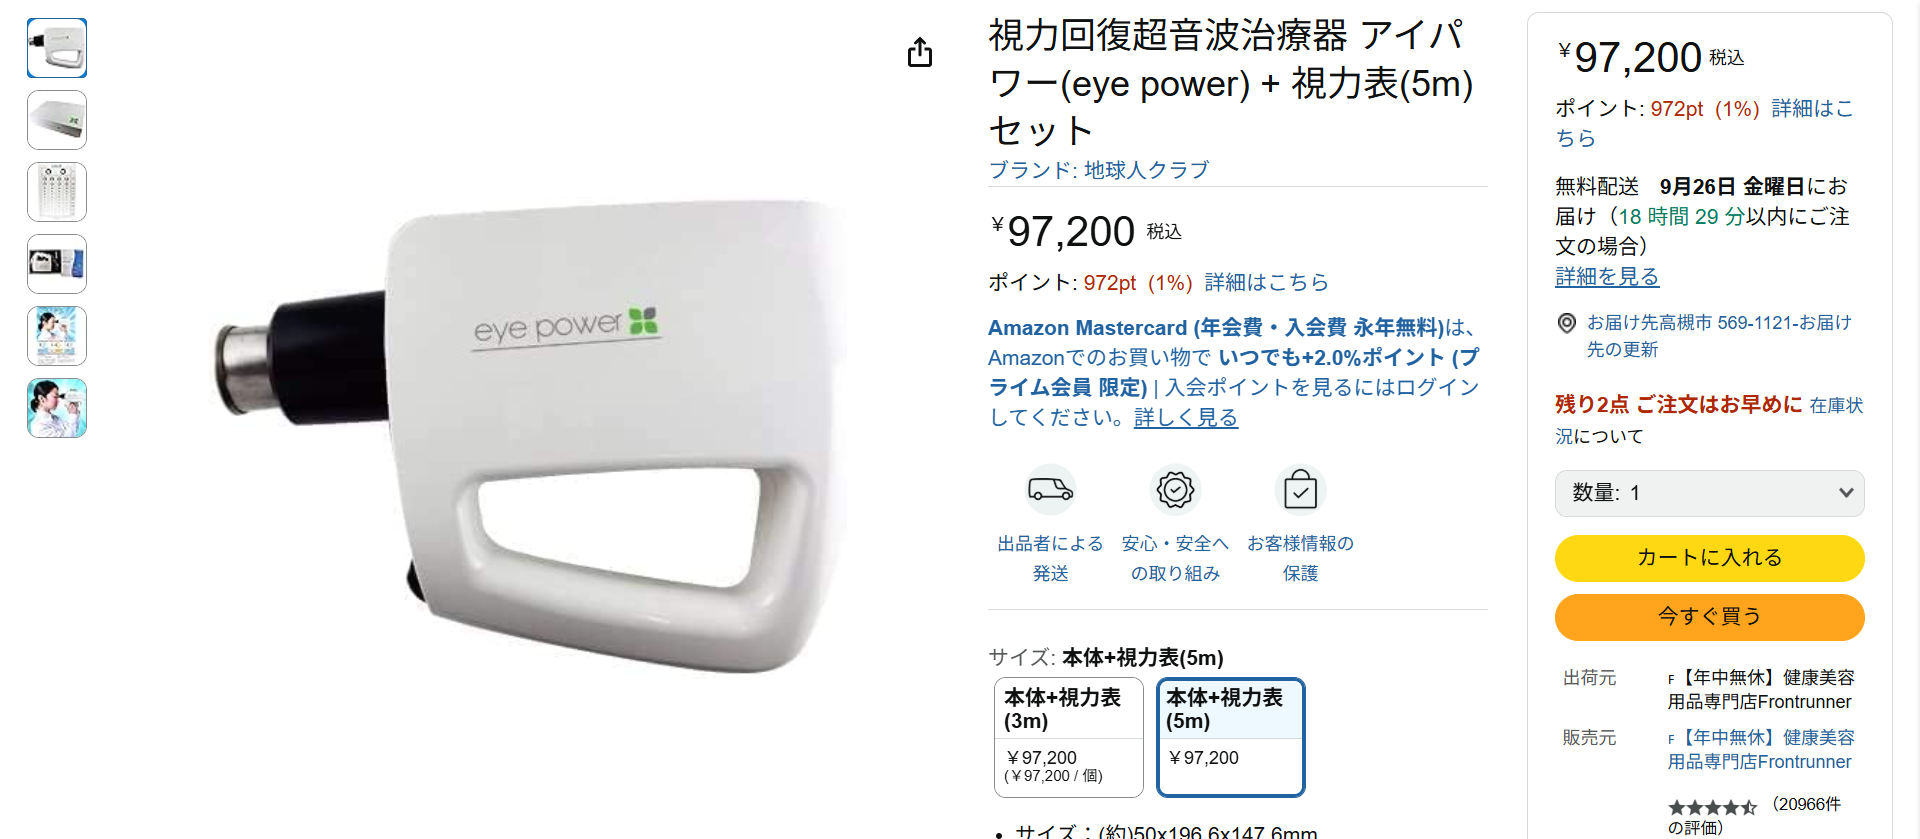This screenshot has width=1920, height=839.
Task: Click 詳細はこちら link next to points
Action: pos(1266,283)
